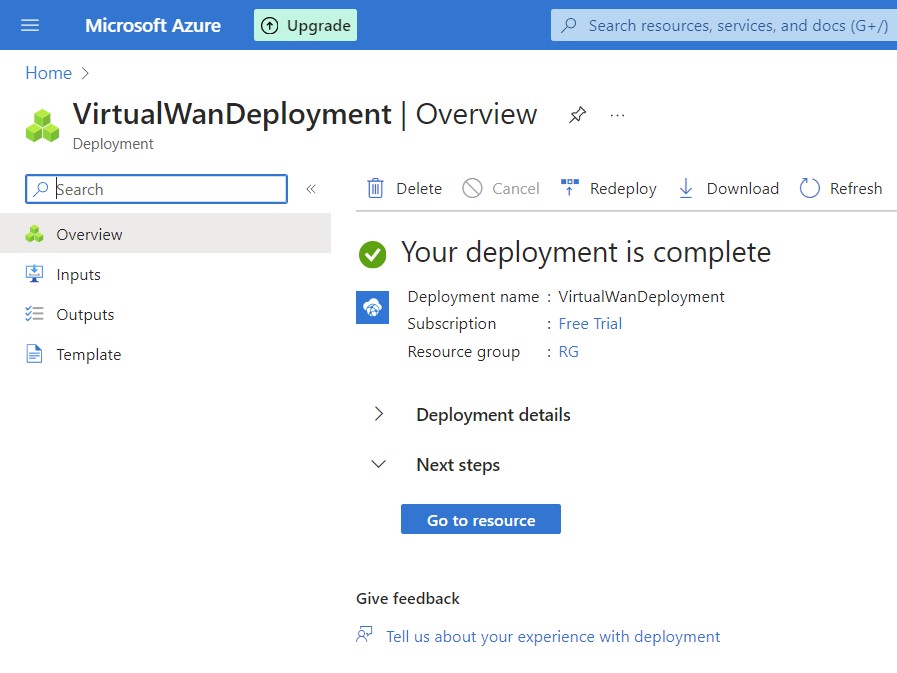Collapse the Next steps section
The width and height of the screenshot is (897, 673).
point(379,464)
